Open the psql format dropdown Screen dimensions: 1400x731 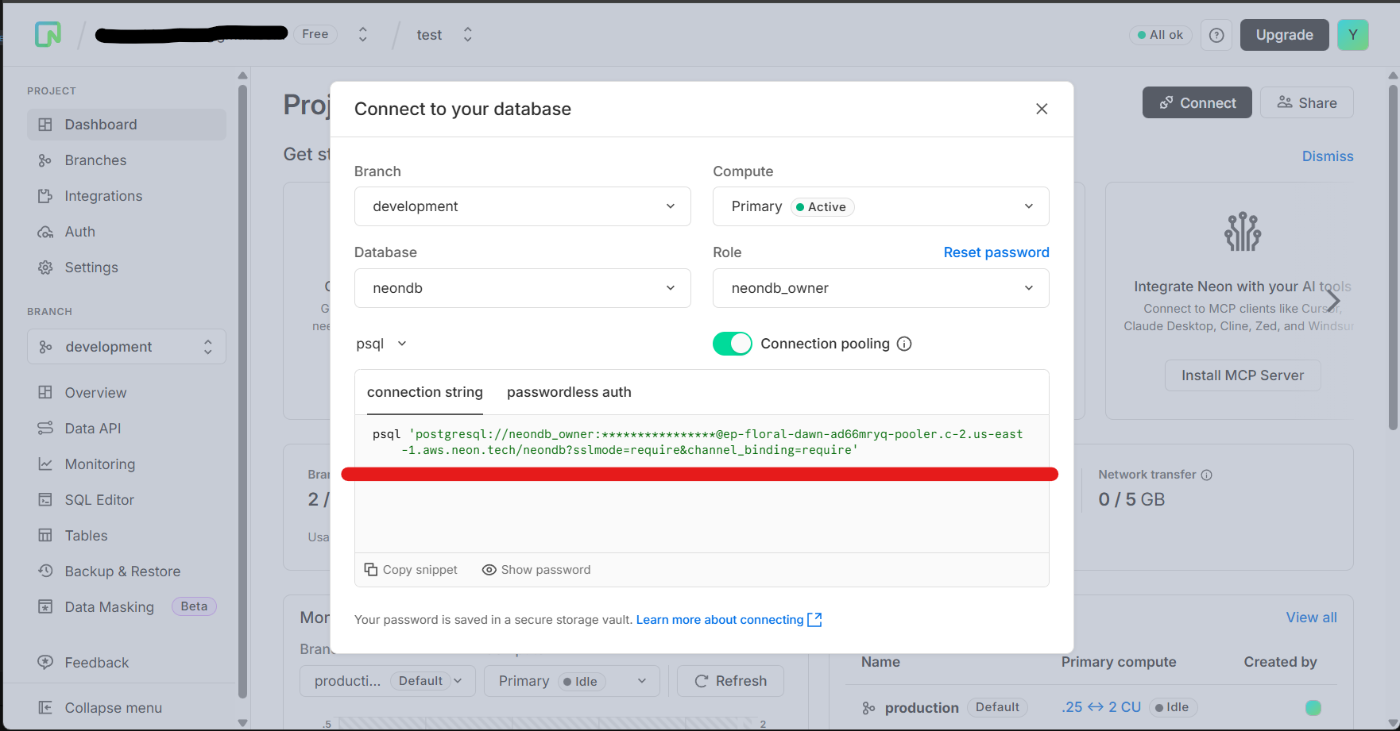pos(381,344)
